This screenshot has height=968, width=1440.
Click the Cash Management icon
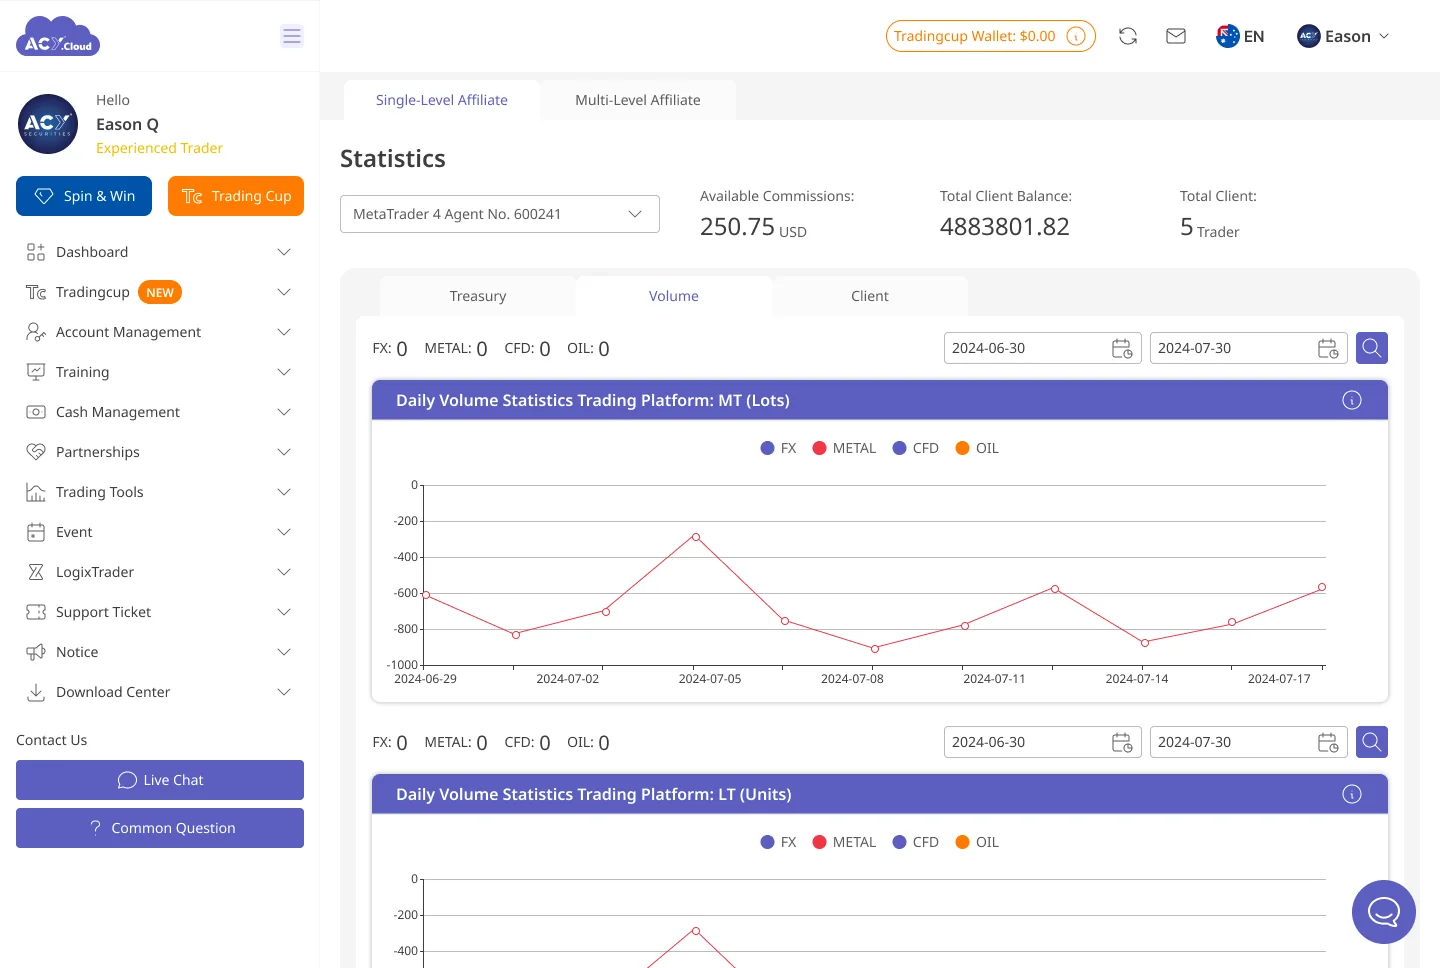point(36,412)
